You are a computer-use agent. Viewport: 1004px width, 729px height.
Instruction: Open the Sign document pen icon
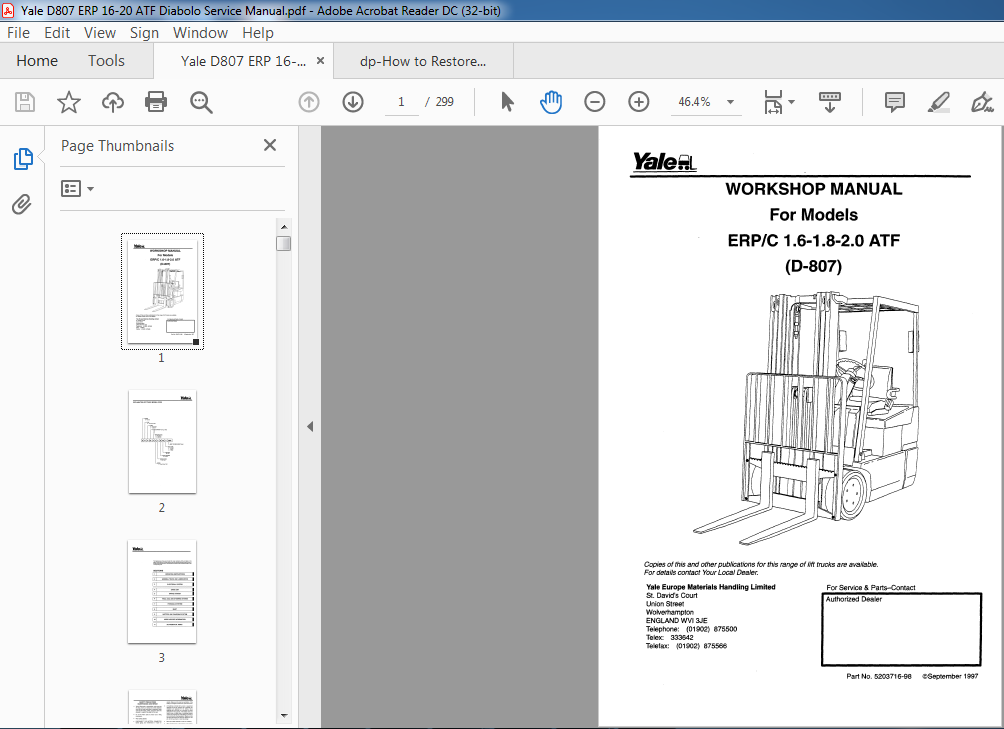tap(982, 102)
